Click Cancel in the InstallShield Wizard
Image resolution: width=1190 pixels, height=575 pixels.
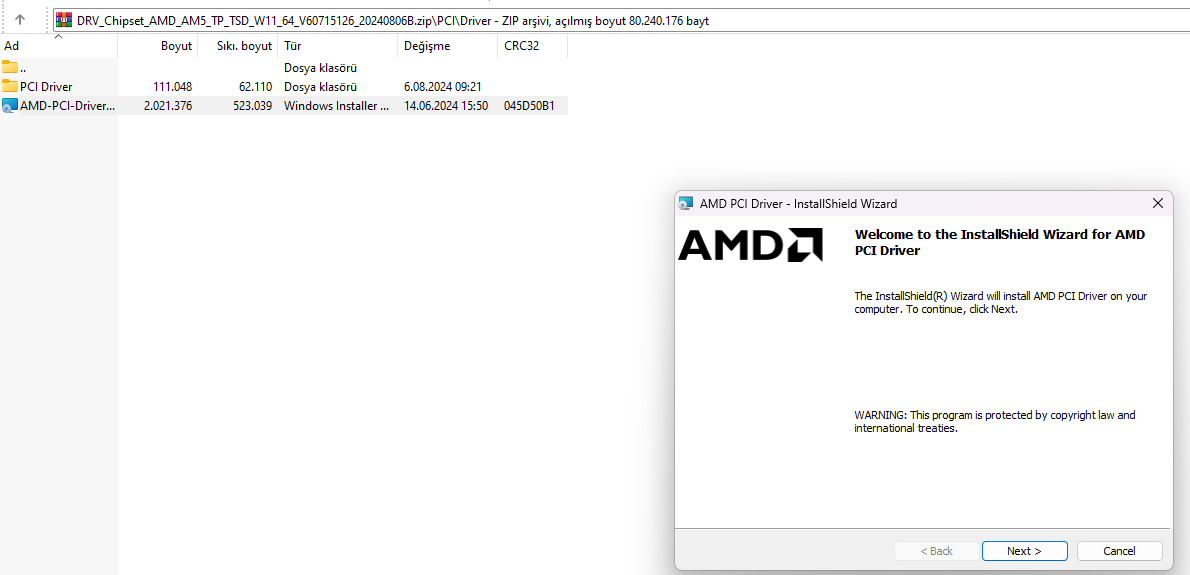coord(1119,551)
